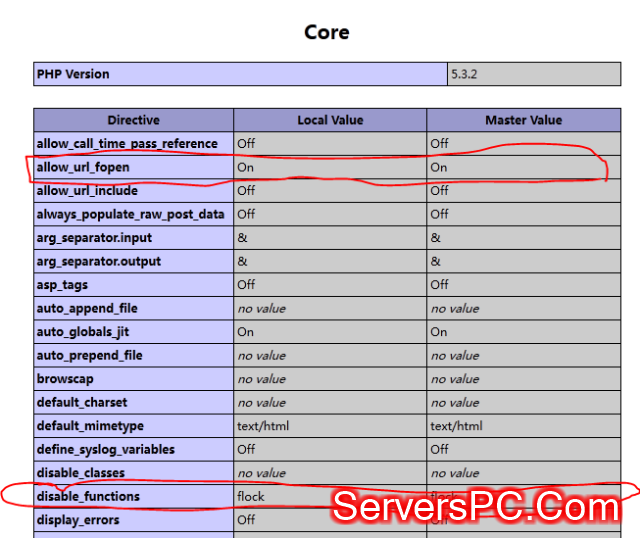
Task: Click the allow_url_fopen directive name
Action: click(83, 167)
